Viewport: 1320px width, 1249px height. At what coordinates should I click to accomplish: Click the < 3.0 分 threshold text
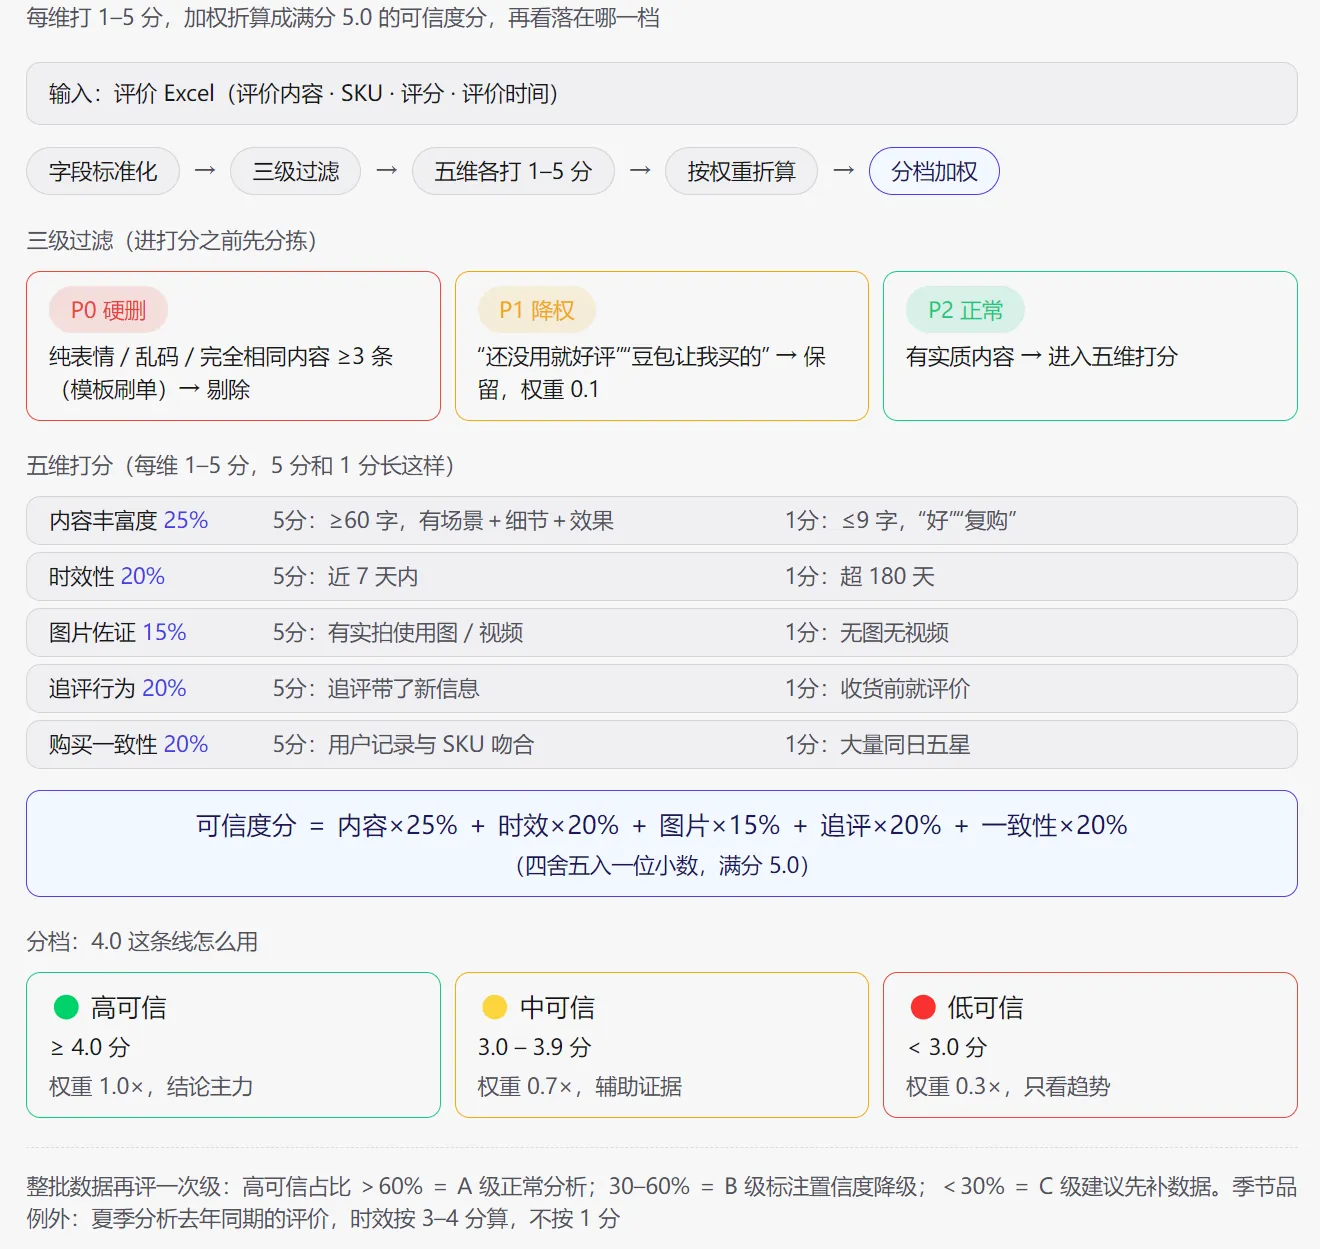click(947, 1048)
